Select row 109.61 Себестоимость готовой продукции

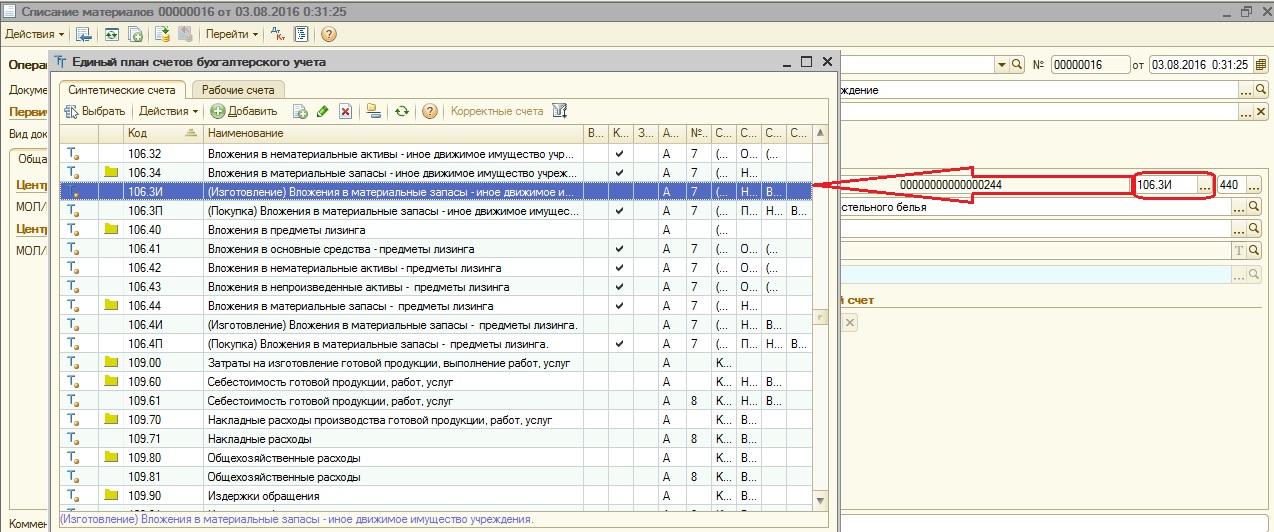tap(435, 401)
